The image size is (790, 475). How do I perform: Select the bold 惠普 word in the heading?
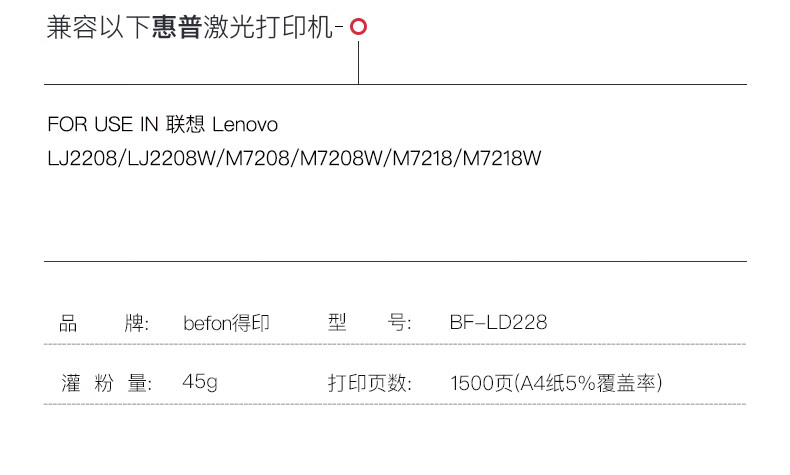(x=176, y=29)
